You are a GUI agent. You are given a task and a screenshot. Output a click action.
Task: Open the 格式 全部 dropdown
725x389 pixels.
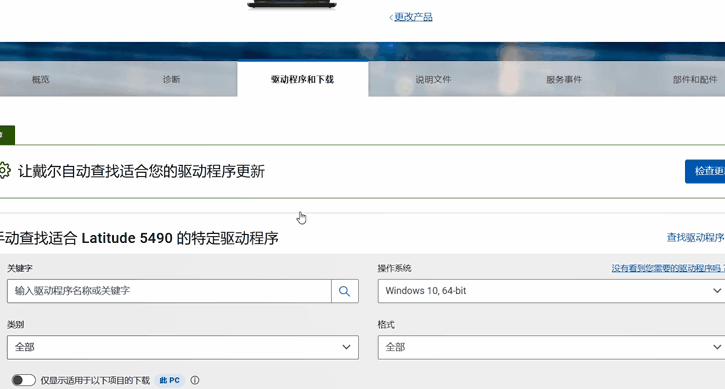tap(551, 347)
